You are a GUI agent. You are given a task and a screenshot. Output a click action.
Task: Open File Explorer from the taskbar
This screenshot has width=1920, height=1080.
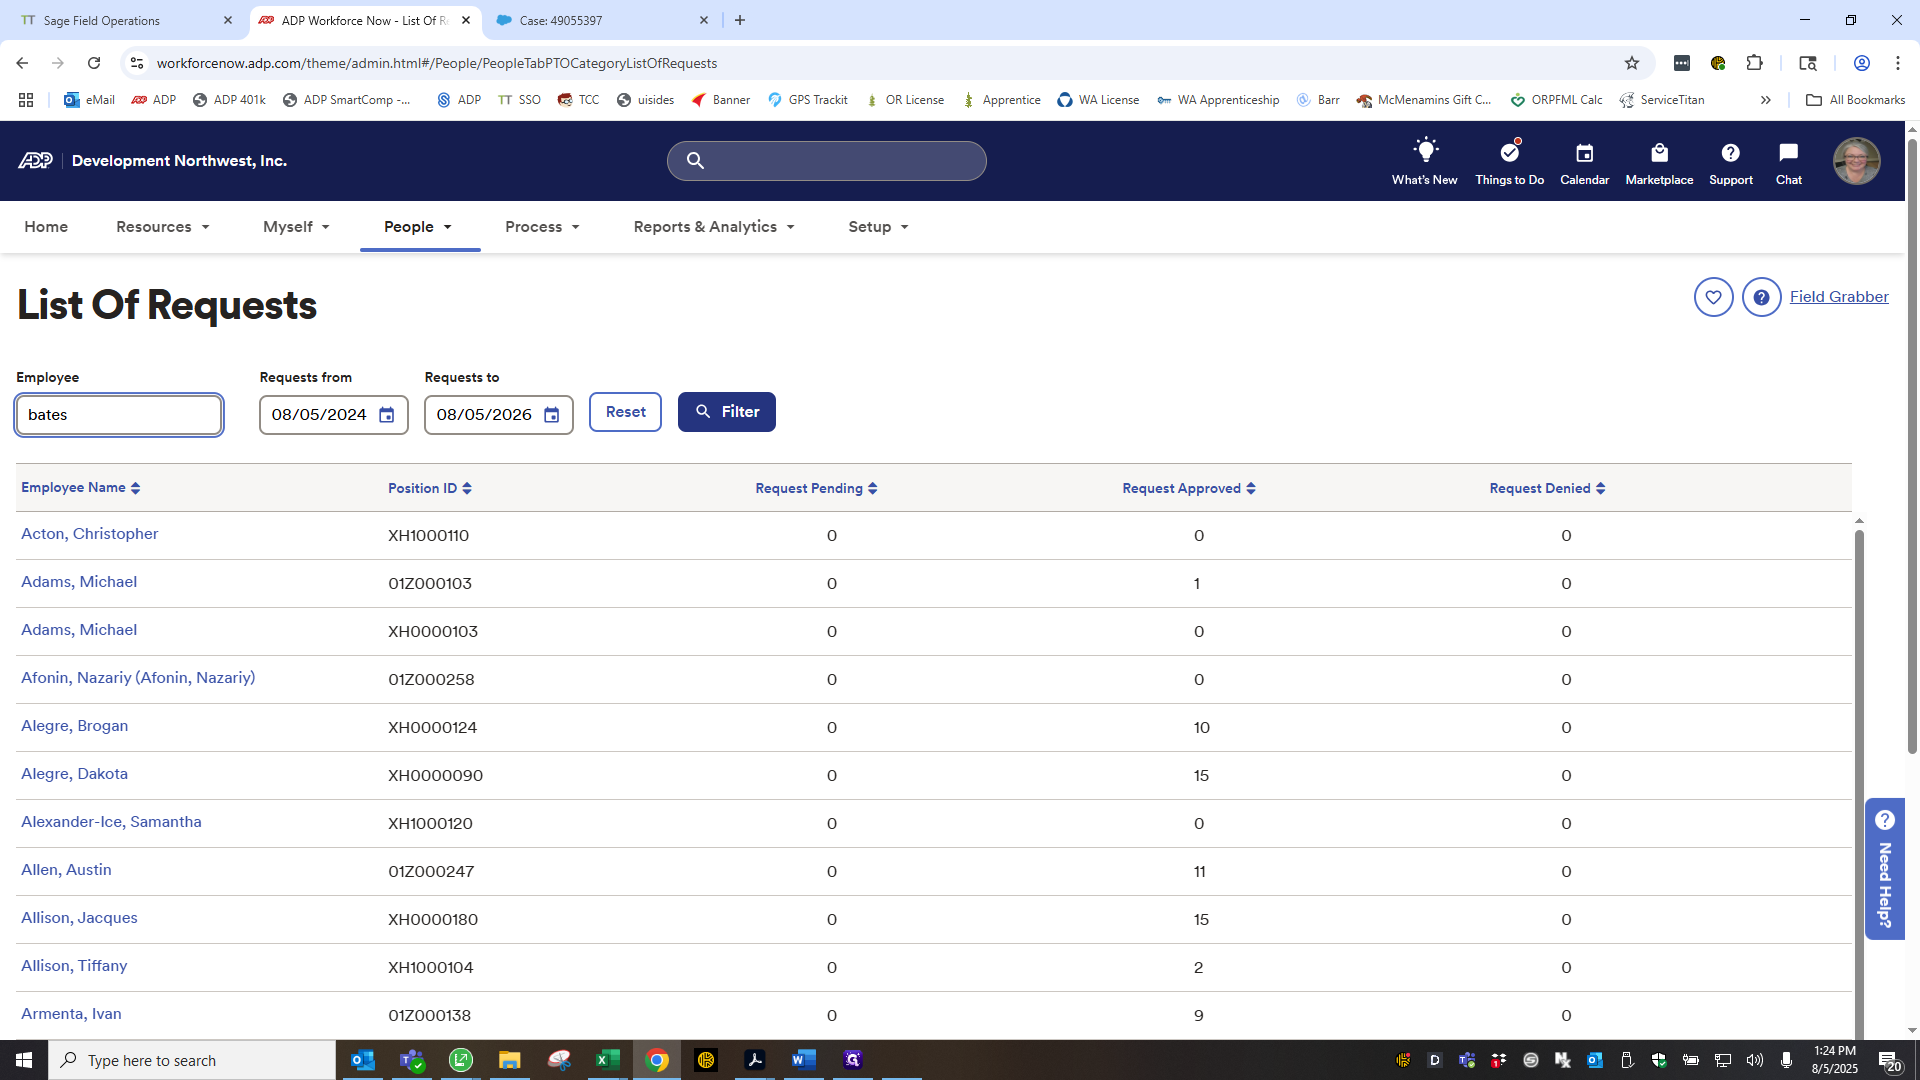(x=509, y=1060)
